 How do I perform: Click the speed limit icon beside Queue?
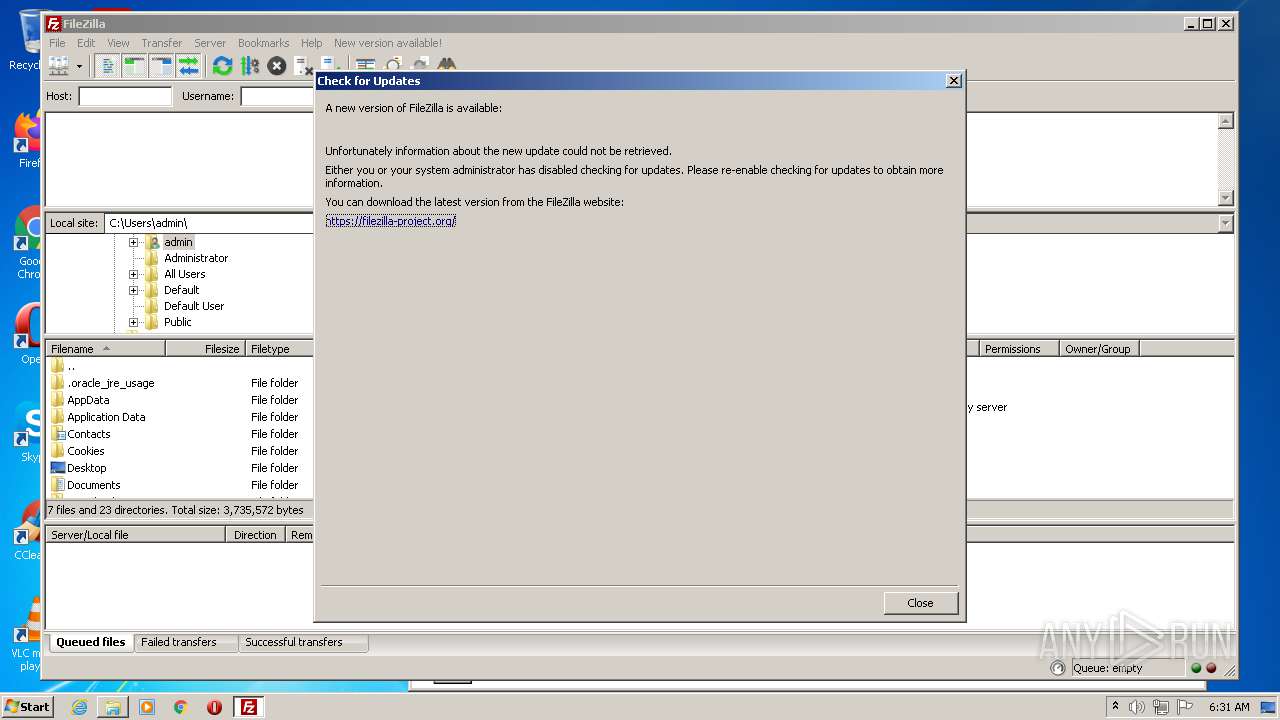coord(1058,668)
